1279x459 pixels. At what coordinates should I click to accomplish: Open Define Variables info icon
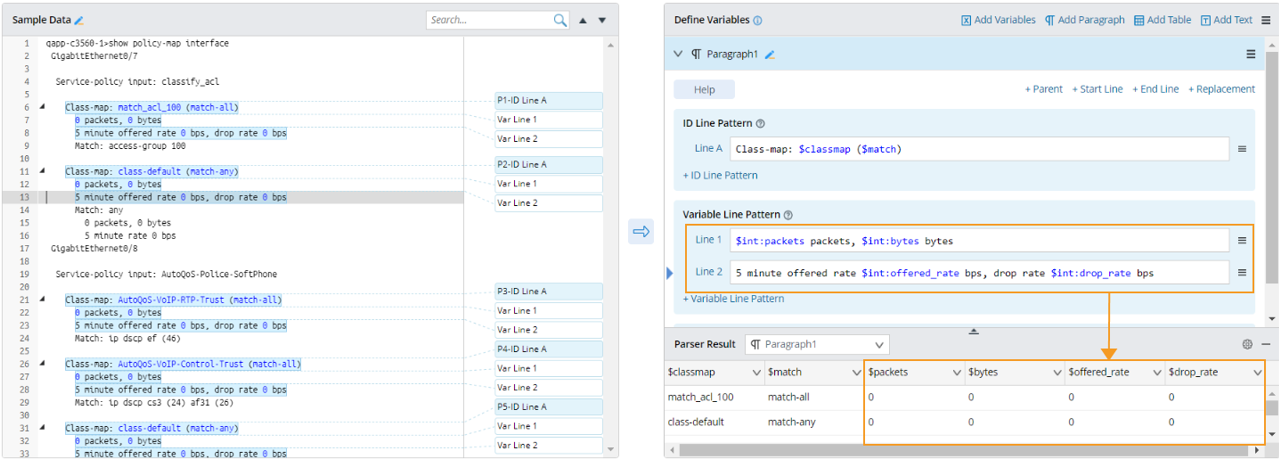(x=757, y=20)
